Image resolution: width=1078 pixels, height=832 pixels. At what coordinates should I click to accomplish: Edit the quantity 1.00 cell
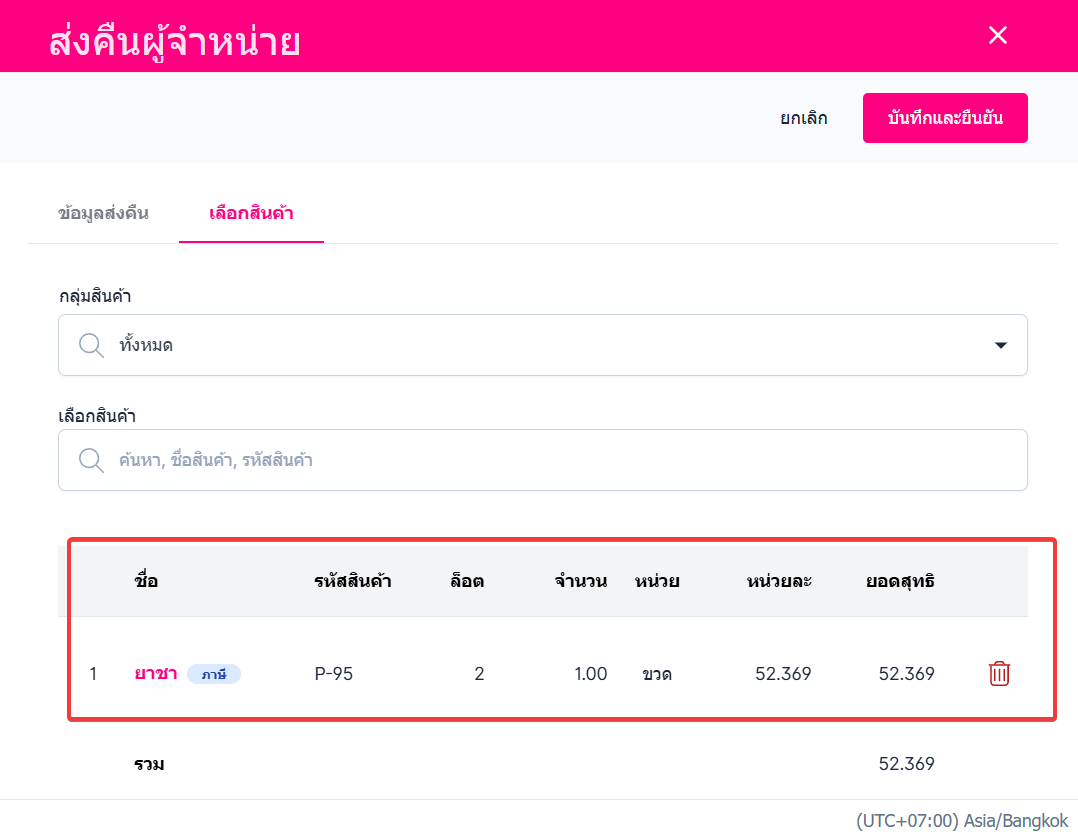tap(590, 674)
